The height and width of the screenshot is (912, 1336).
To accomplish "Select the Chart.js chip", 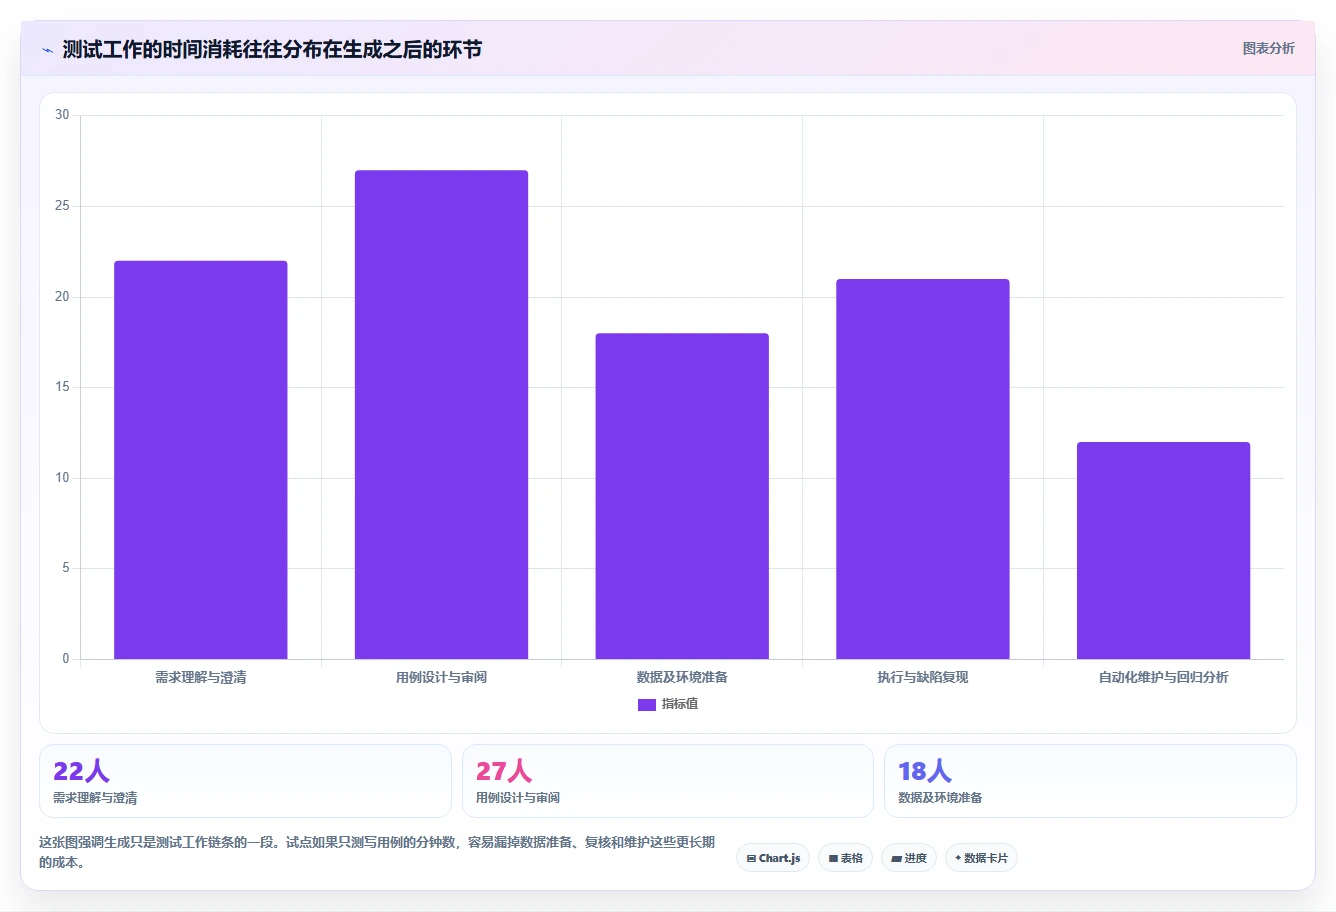I will (773, 858).
